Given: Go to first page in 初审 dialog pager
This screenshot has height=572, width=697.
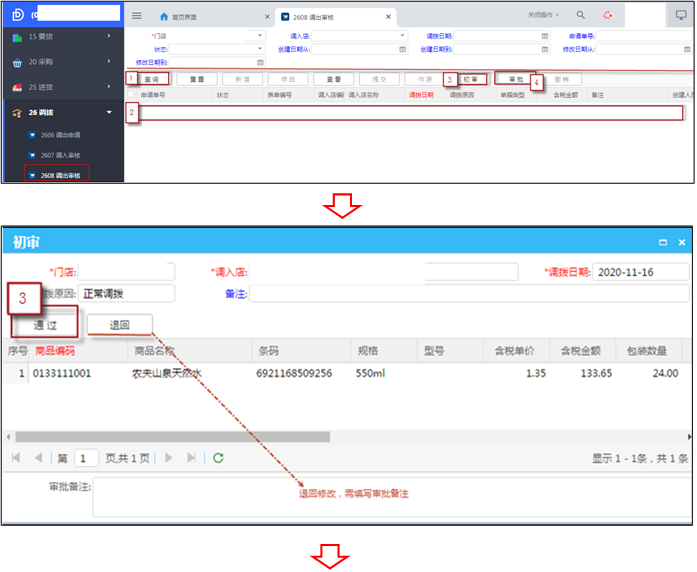Looking at the screenshot, I should coord(16,457).
